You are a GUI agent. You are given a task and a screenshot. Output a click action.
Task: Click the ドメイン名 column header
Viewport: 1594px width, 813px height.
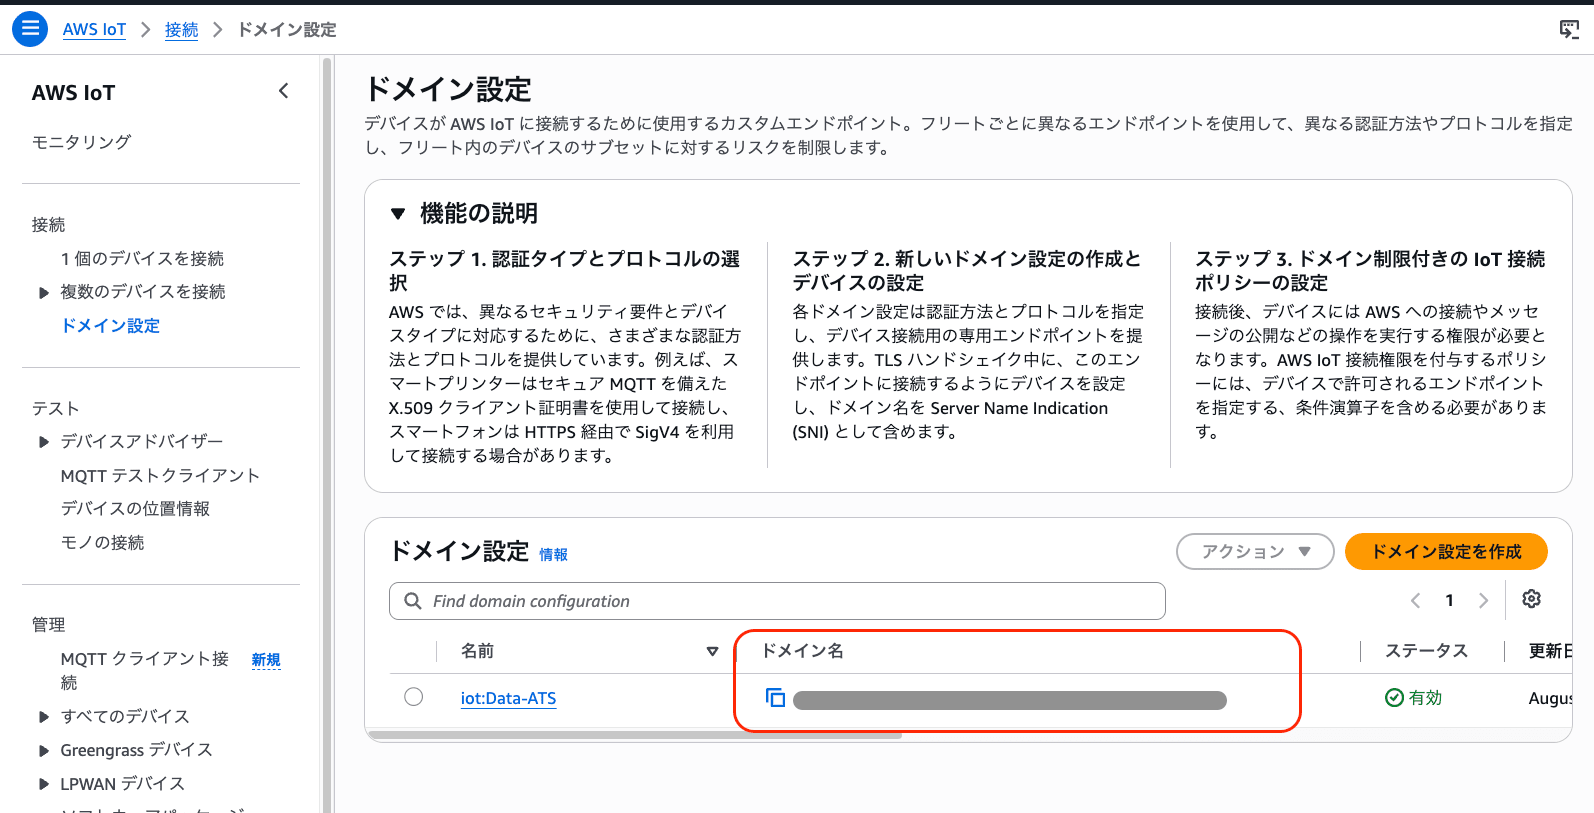[802, 651]
